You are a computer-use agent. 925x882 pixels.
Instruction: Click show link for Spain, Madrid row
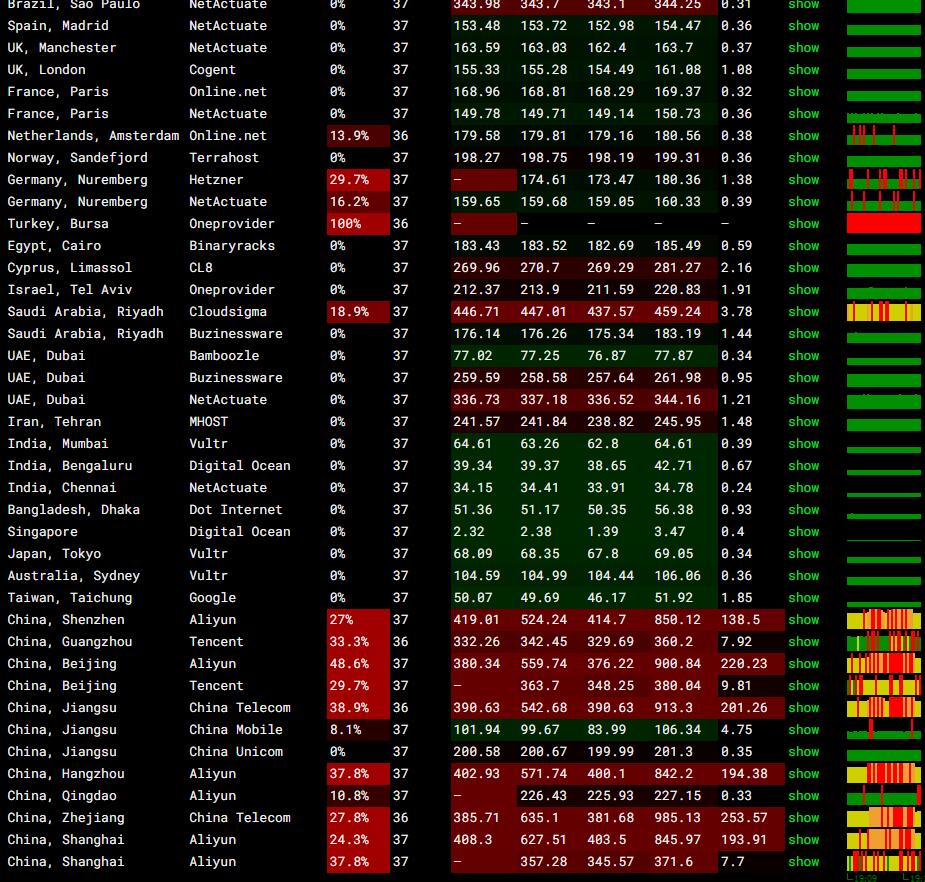coord(803,26)
